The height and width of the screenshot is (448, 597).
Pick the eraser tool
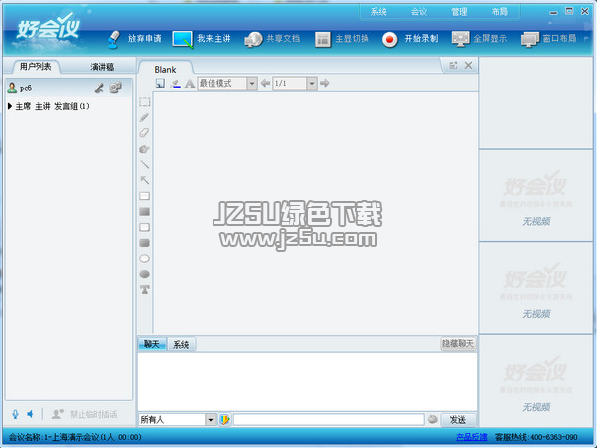tap(144, 133)
